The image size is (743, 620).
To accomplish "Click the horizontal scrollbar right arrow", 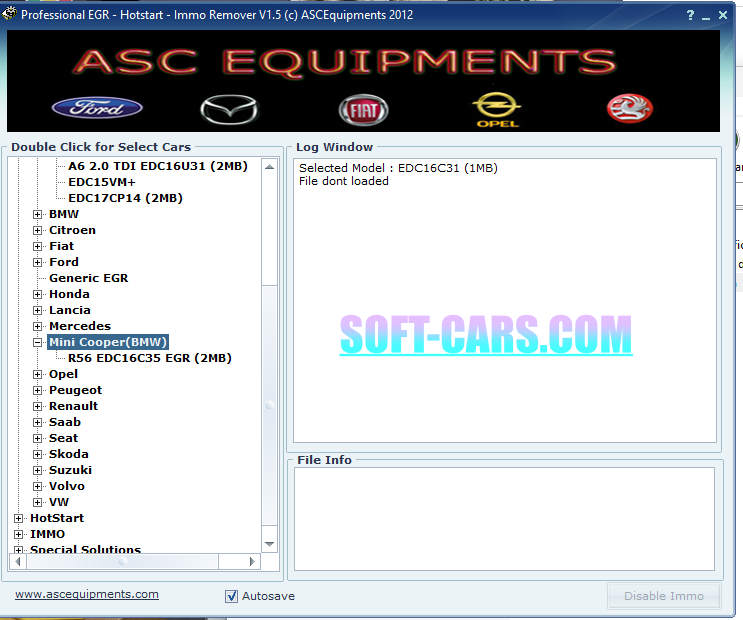I will (252, 562).
